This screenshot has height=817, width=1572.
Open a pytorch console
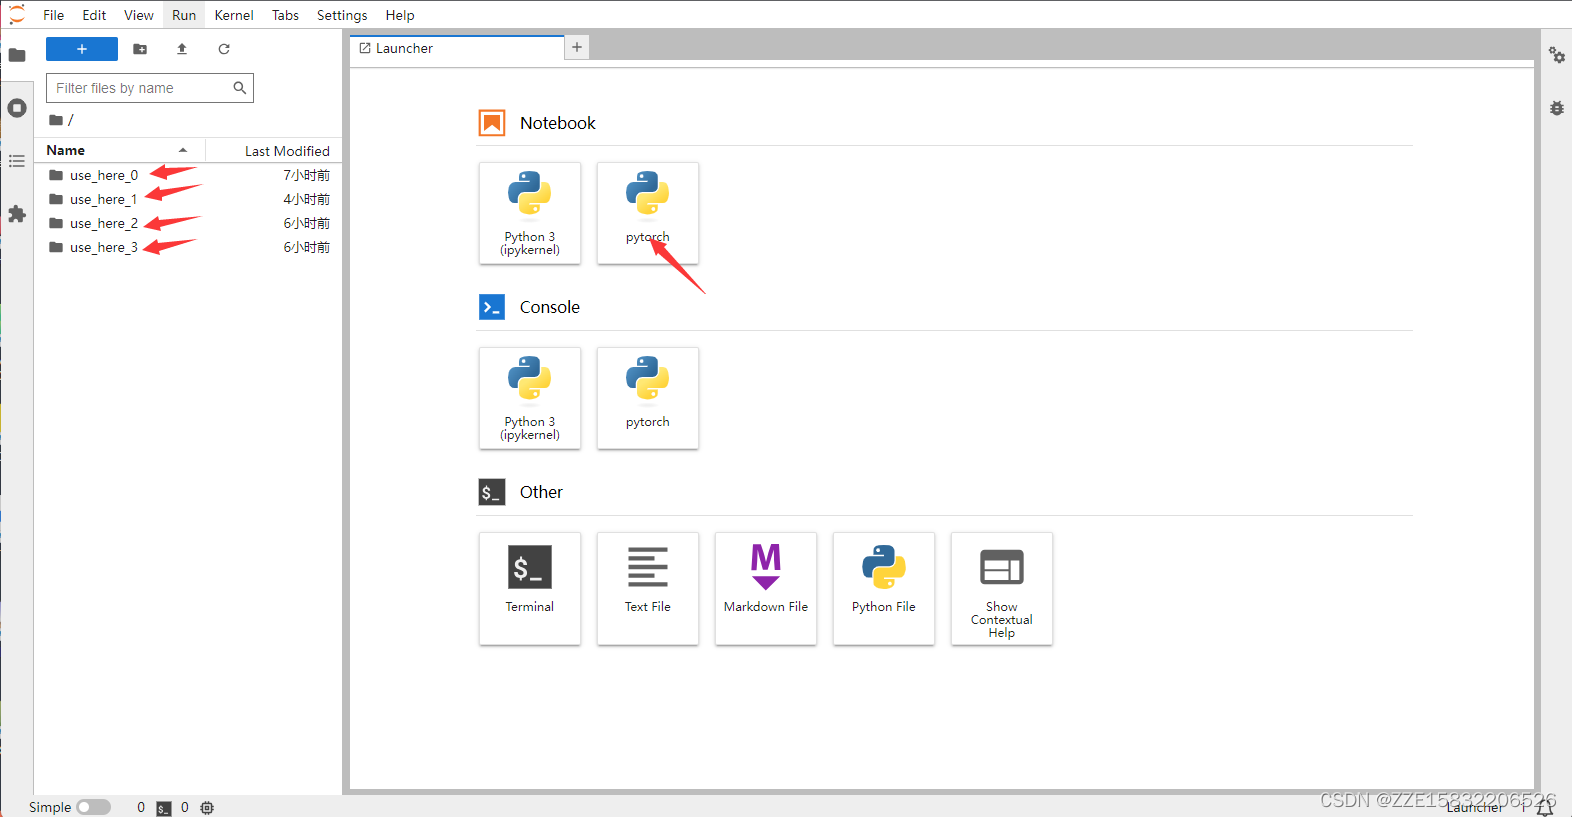point(648,398)
